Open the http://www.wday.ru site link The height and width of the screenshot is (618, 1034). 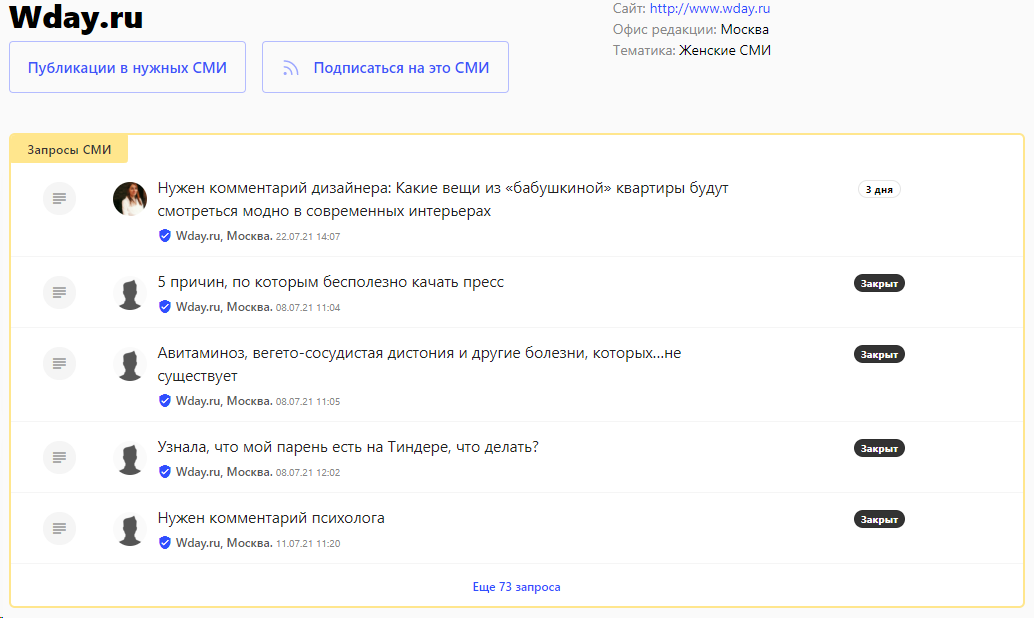pos(709,8)
